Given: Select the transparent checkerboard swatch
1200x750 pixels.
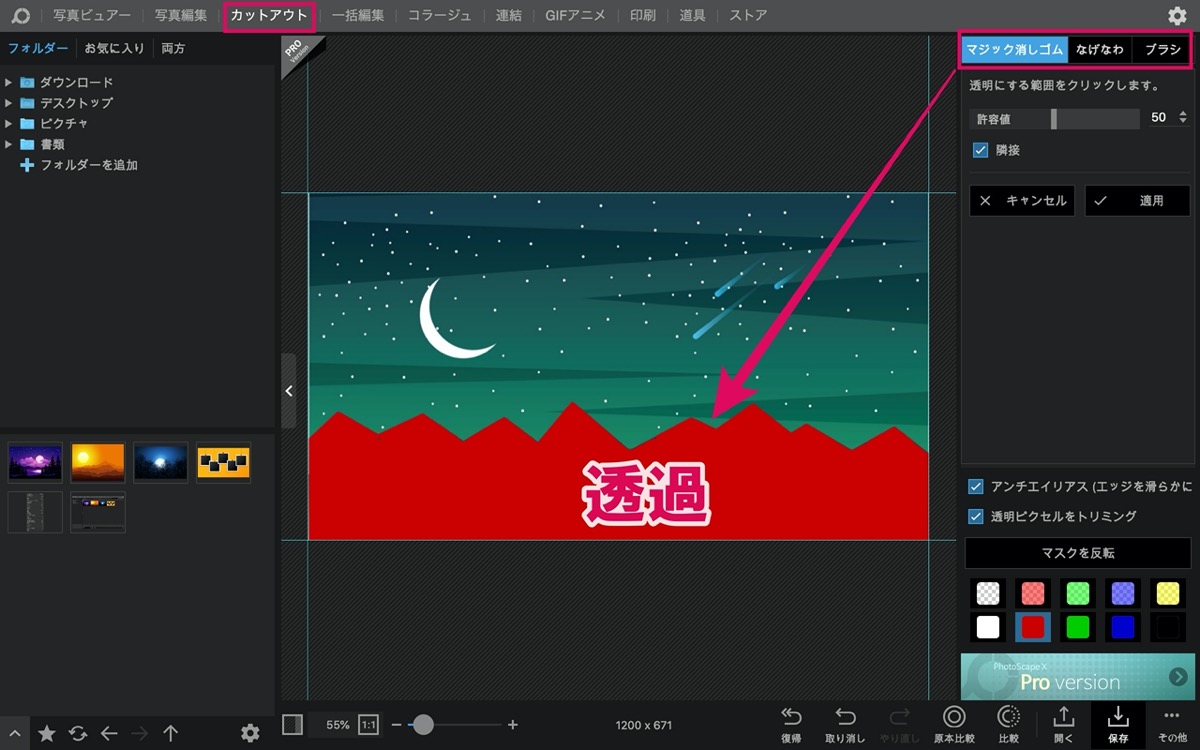Looking at the screenshot, I should tap(988, 593).
